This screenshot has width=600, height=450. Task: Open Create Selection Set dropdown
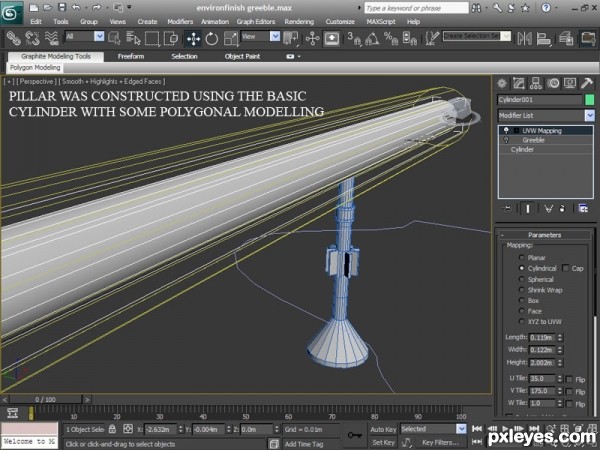click(x=506, y=36)
